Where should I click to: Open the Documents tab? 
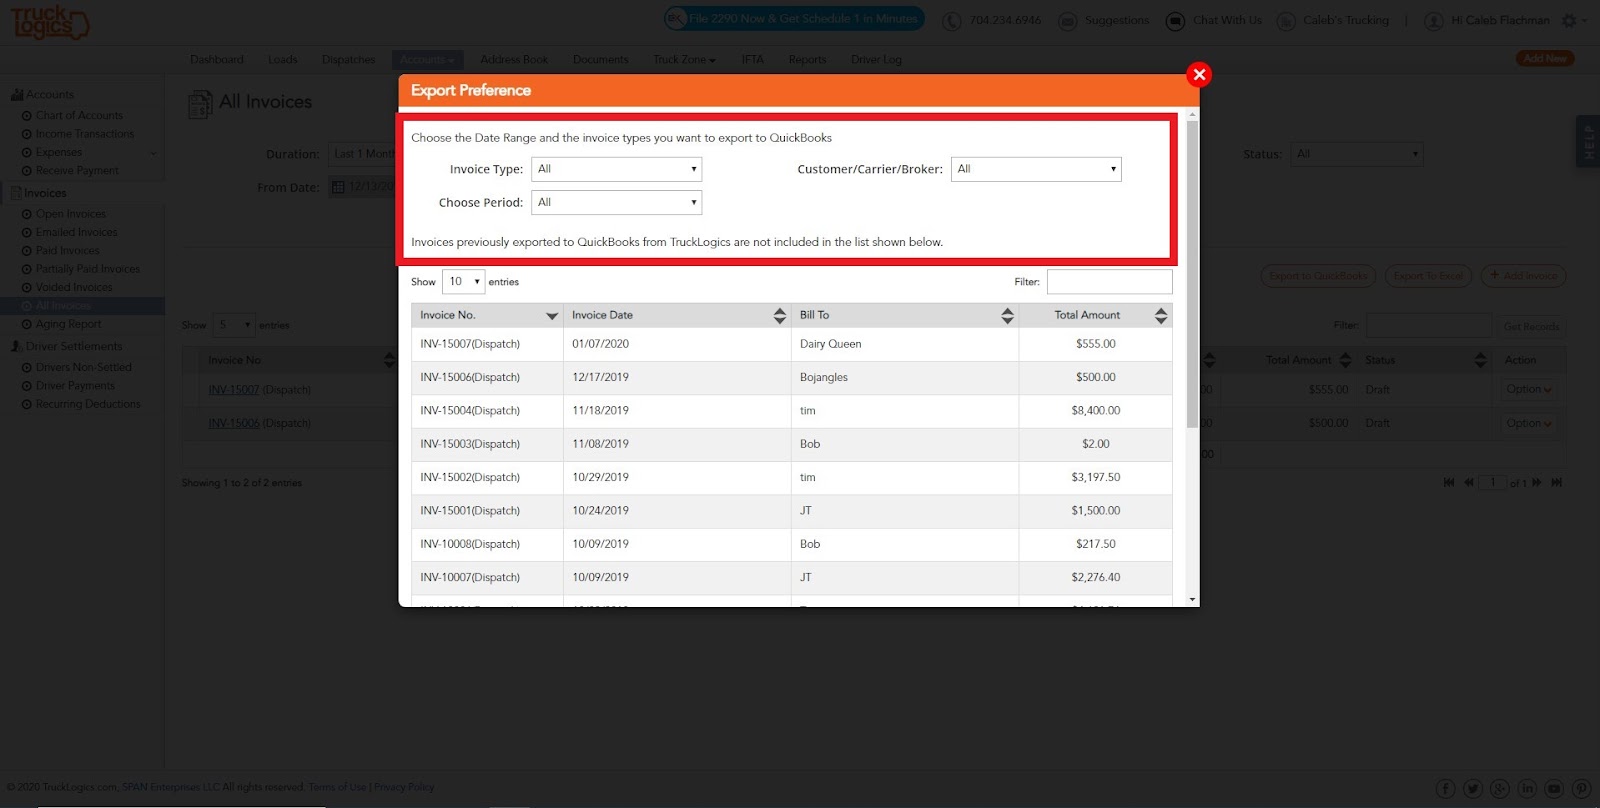pos(601,60)
